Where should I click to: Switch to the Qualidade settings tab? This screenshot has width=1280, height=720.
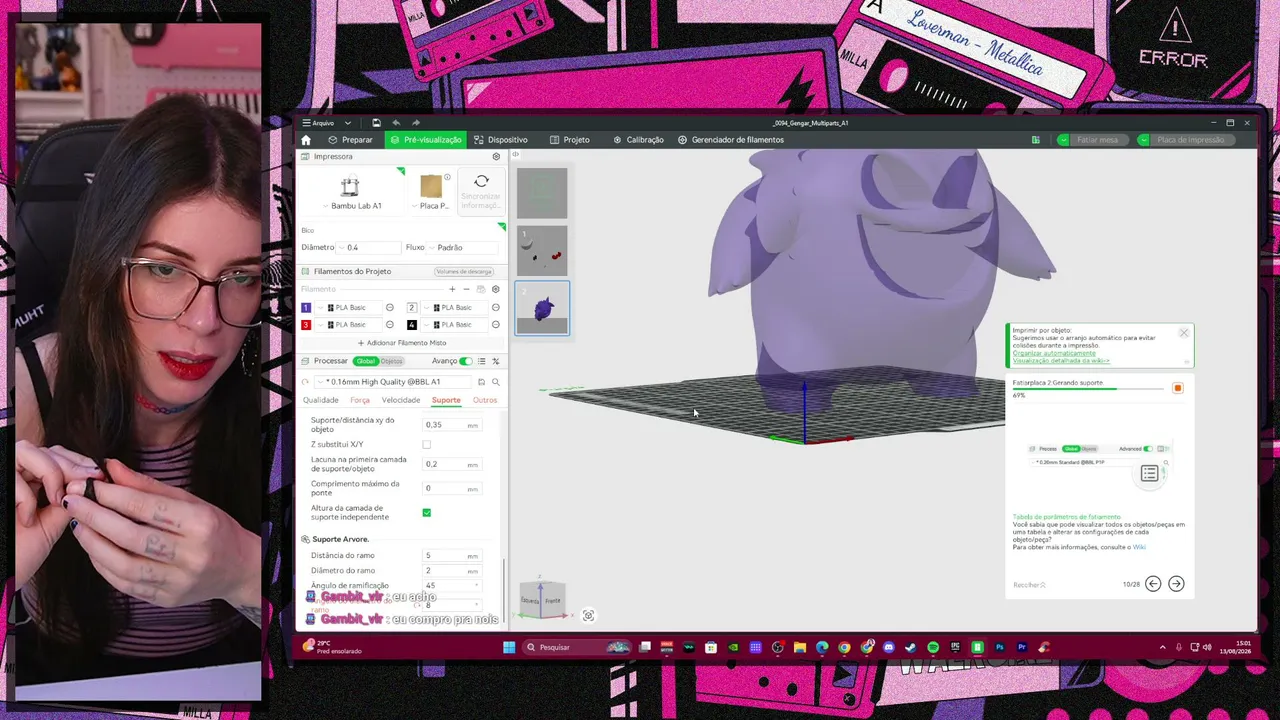point(321,400)
